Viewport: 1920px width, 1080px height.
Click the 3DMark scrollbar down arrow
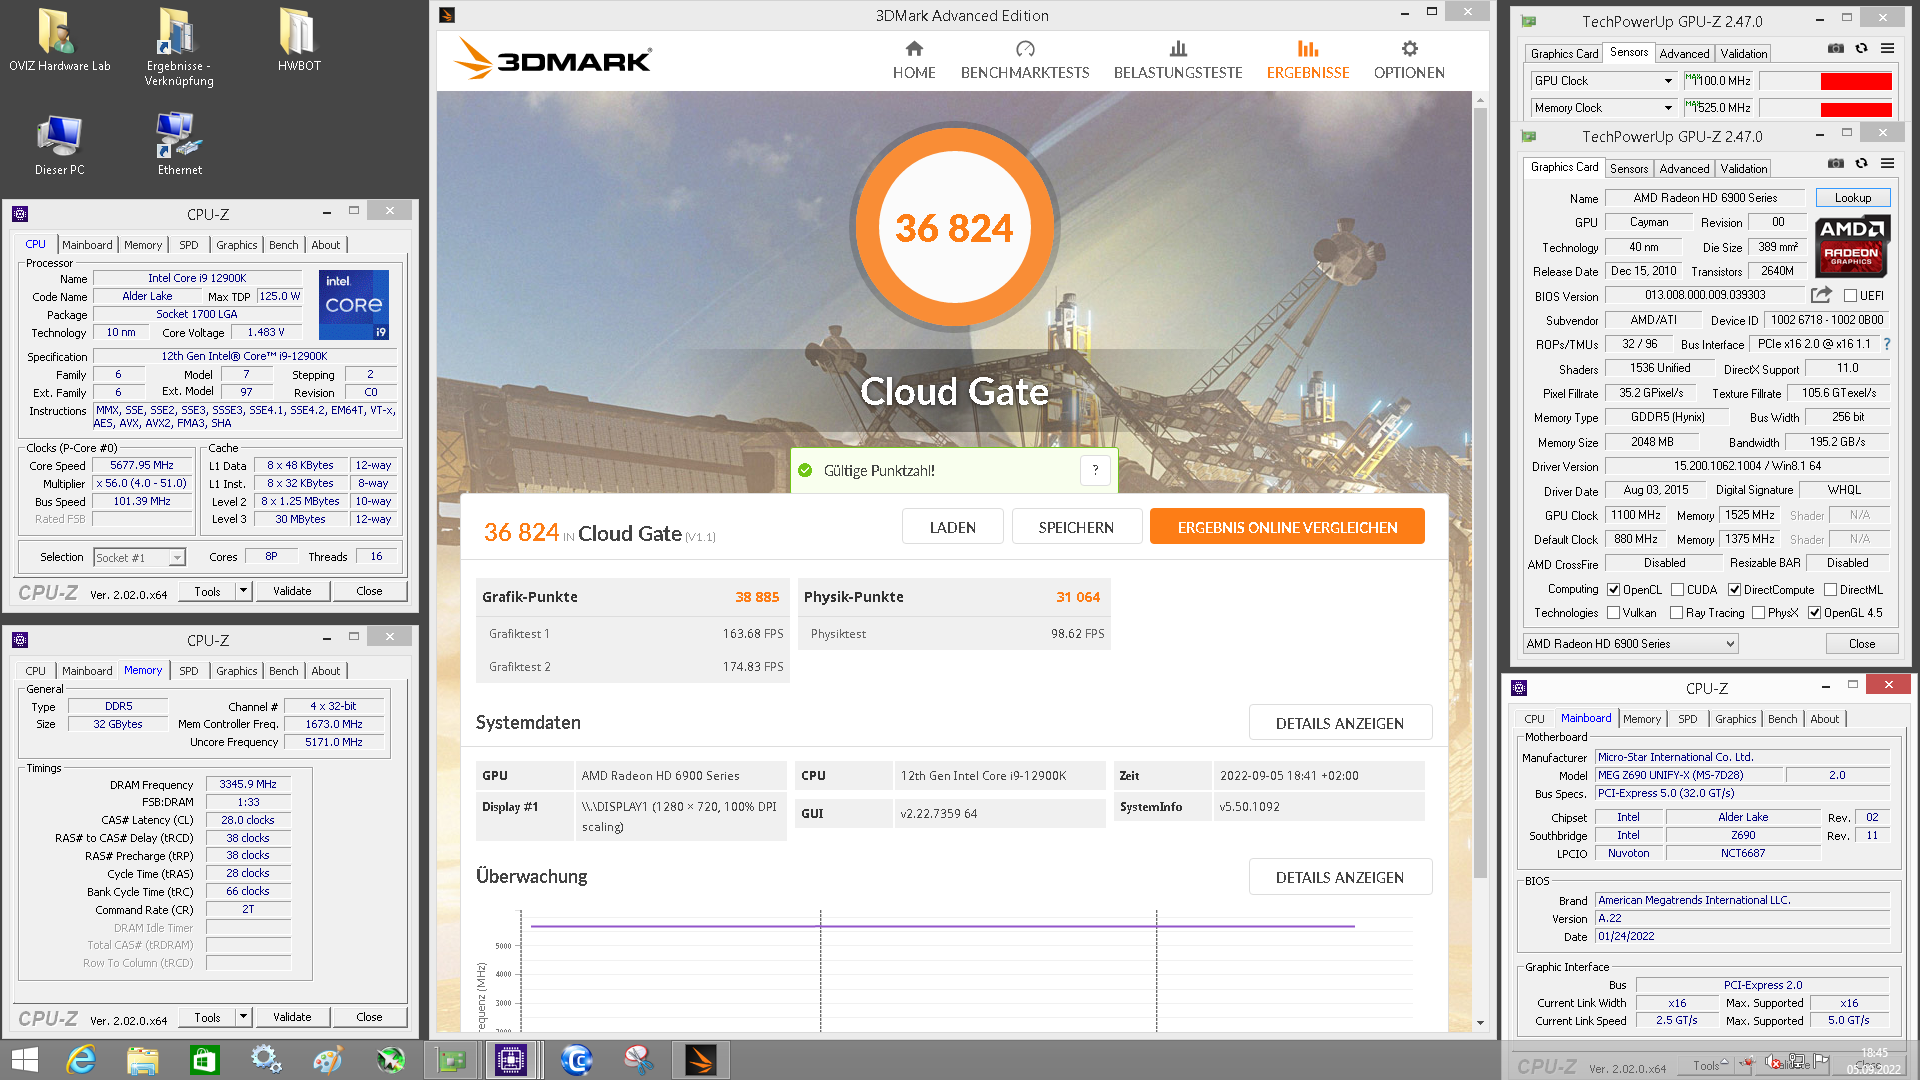coord(1481,1023)
